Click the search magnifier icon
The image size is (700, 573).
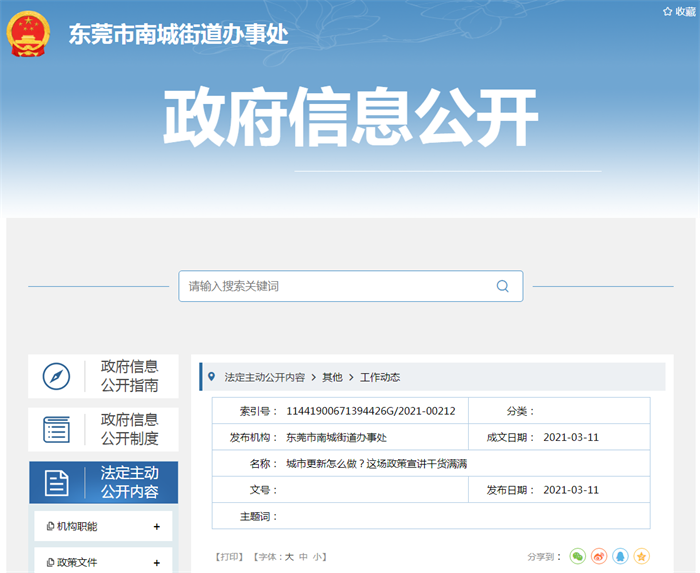click(x=502, y=286)
